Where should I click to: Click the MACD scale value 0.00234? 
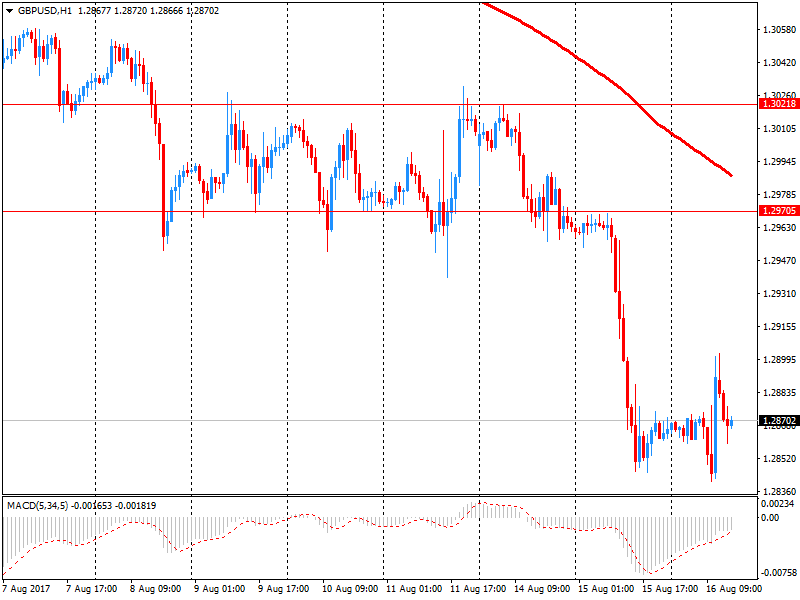(778, 504)
